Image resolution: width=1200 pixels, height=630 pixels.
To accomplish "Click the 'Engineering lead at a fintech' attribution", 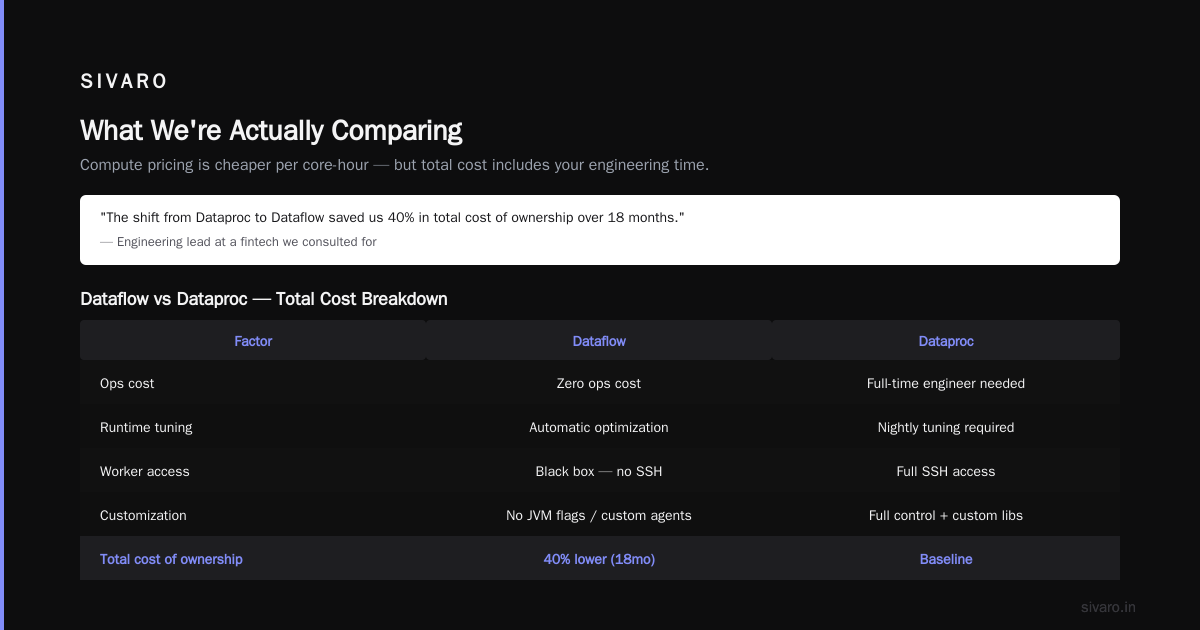I will (238, 242).
